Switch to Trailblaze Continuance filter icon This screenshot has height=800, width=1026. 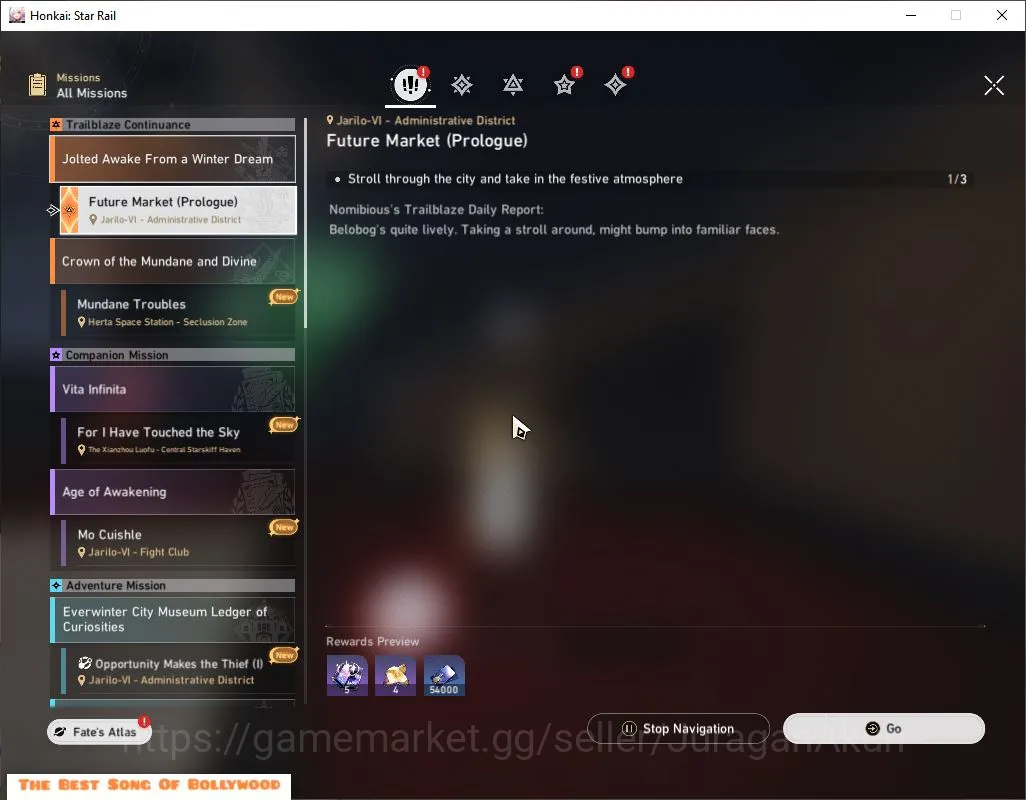point(513,85)
